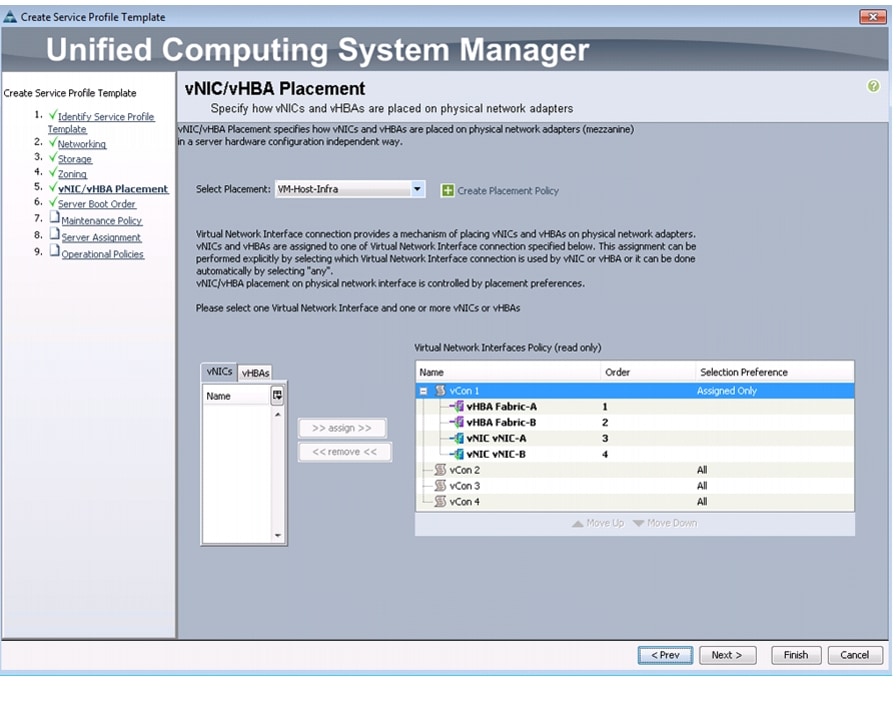Select the vCon 2 row
The height and width of the screenshot is (703, 896).
coord(635,470)
